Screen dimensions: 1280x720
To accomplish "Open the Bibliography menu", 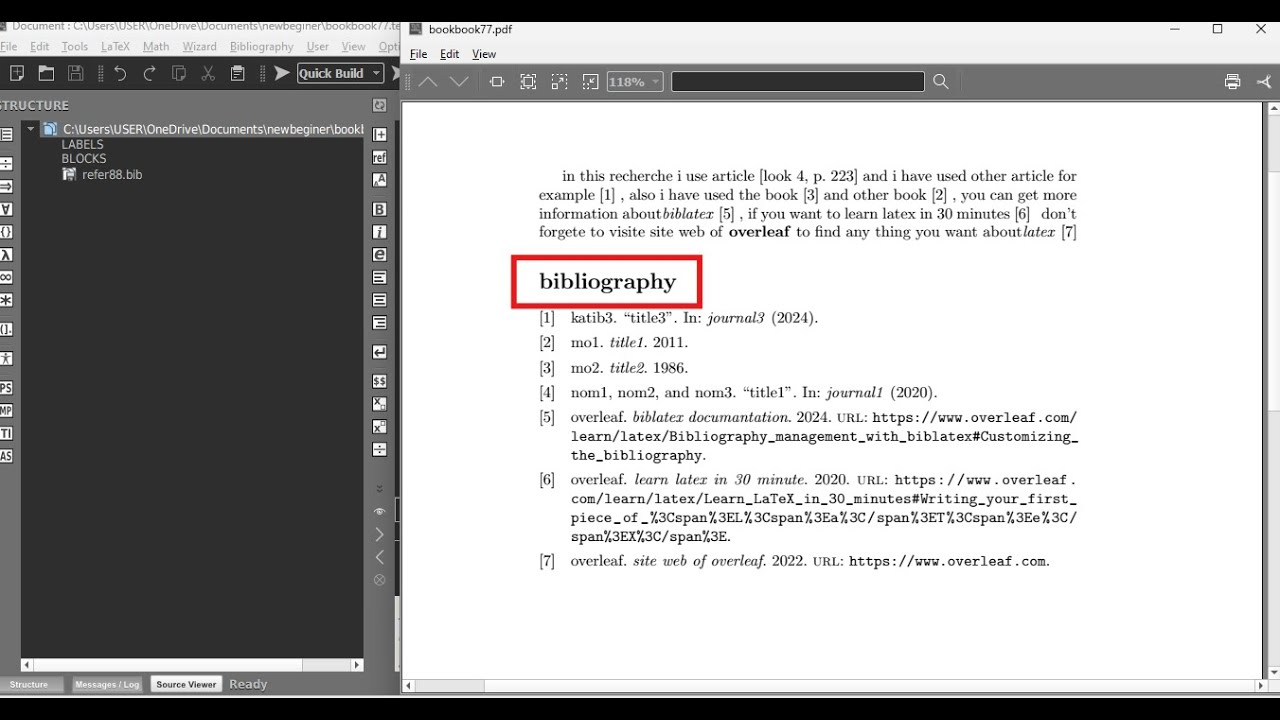I will pos(262,46).
